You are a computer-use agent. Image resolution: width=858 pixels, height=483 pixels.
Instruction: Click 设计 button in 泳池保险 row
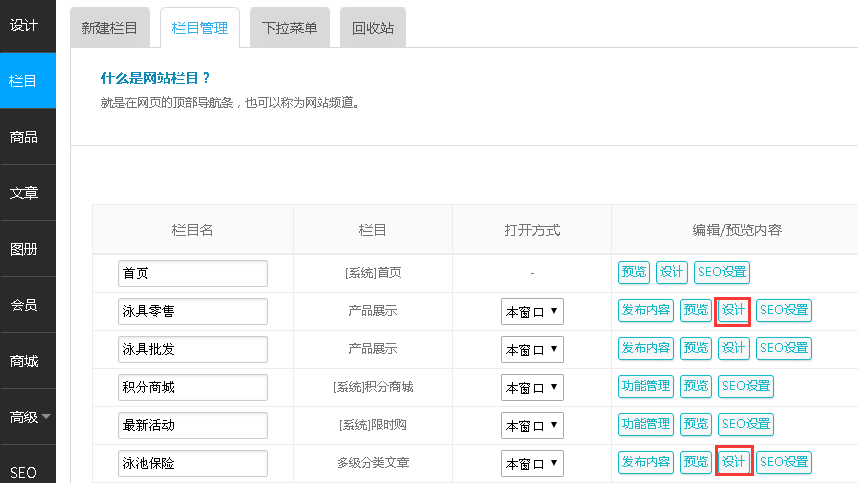click(x=733, y=462)
